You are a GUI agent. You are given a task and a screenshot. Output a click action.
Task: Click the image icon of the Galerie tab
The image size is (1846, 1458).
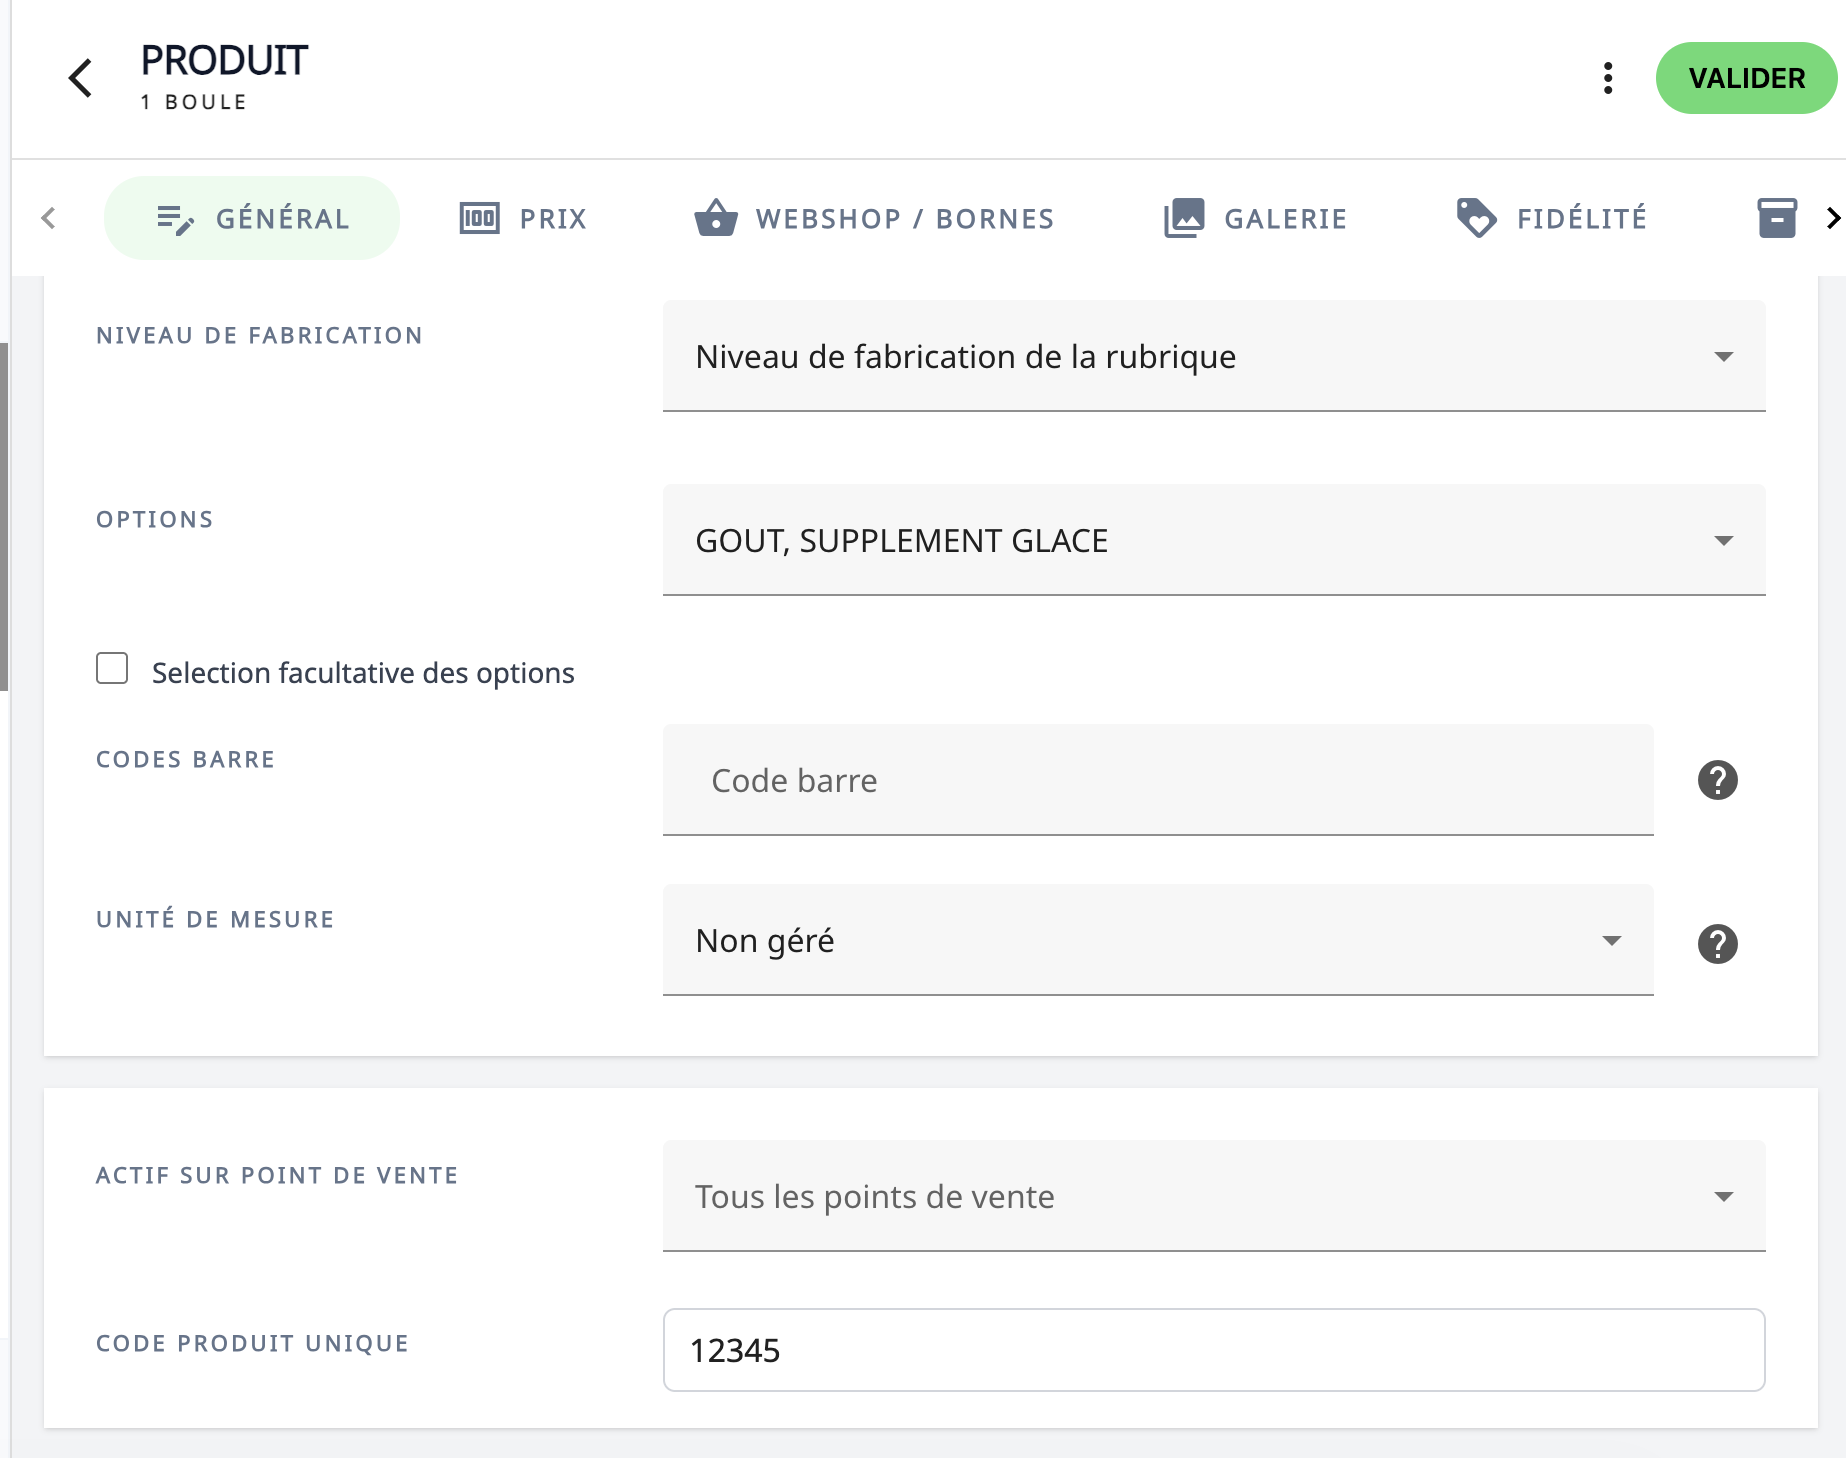click(1184, 218)
